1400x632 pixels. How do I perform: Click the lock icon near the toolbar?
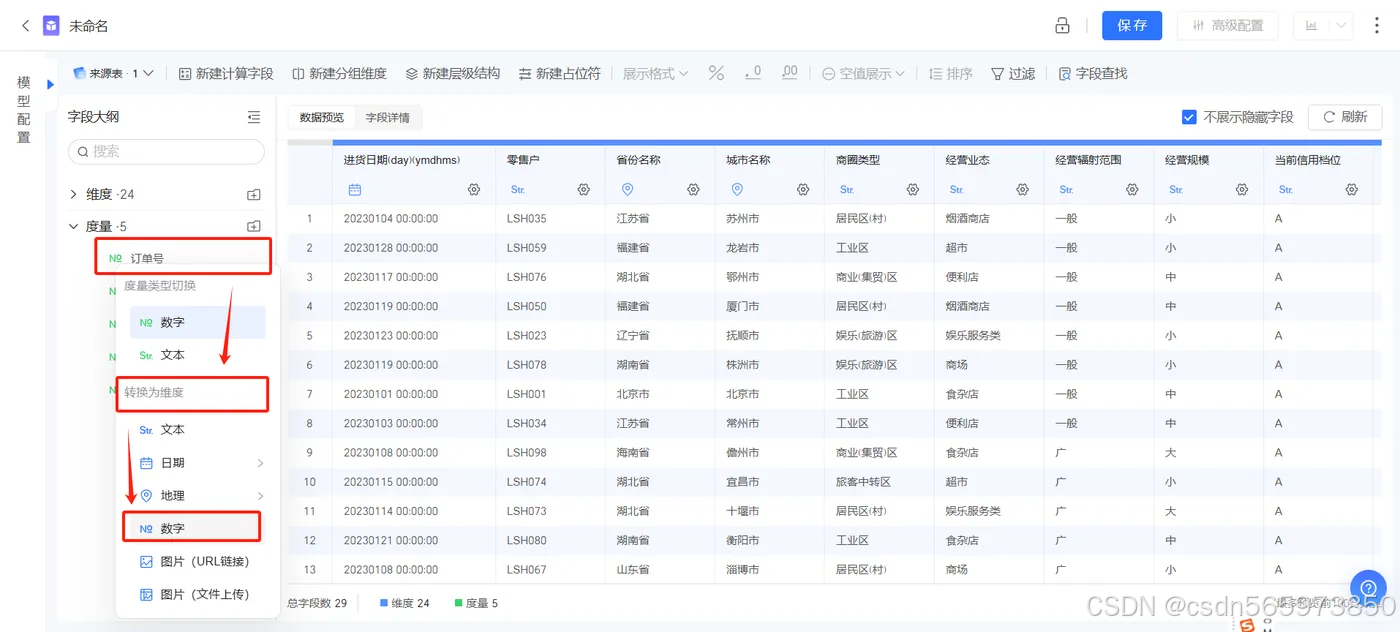[1063, 24]
